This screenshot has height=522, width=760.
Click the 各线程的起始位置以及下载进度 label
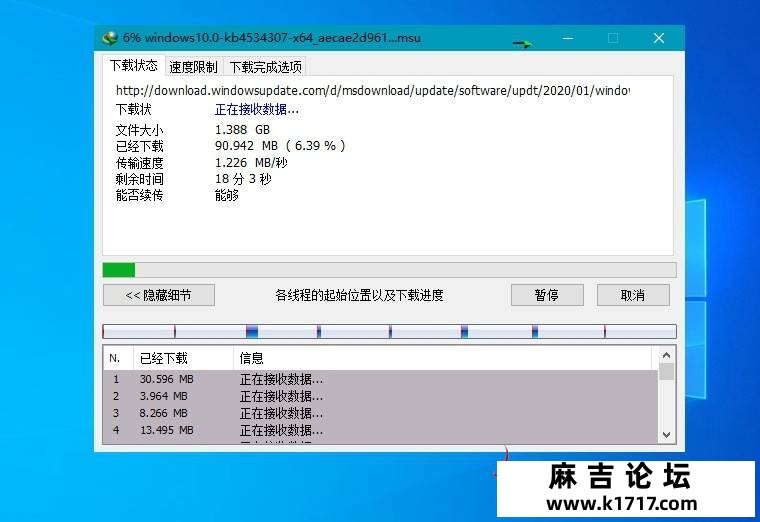point(359,295)
